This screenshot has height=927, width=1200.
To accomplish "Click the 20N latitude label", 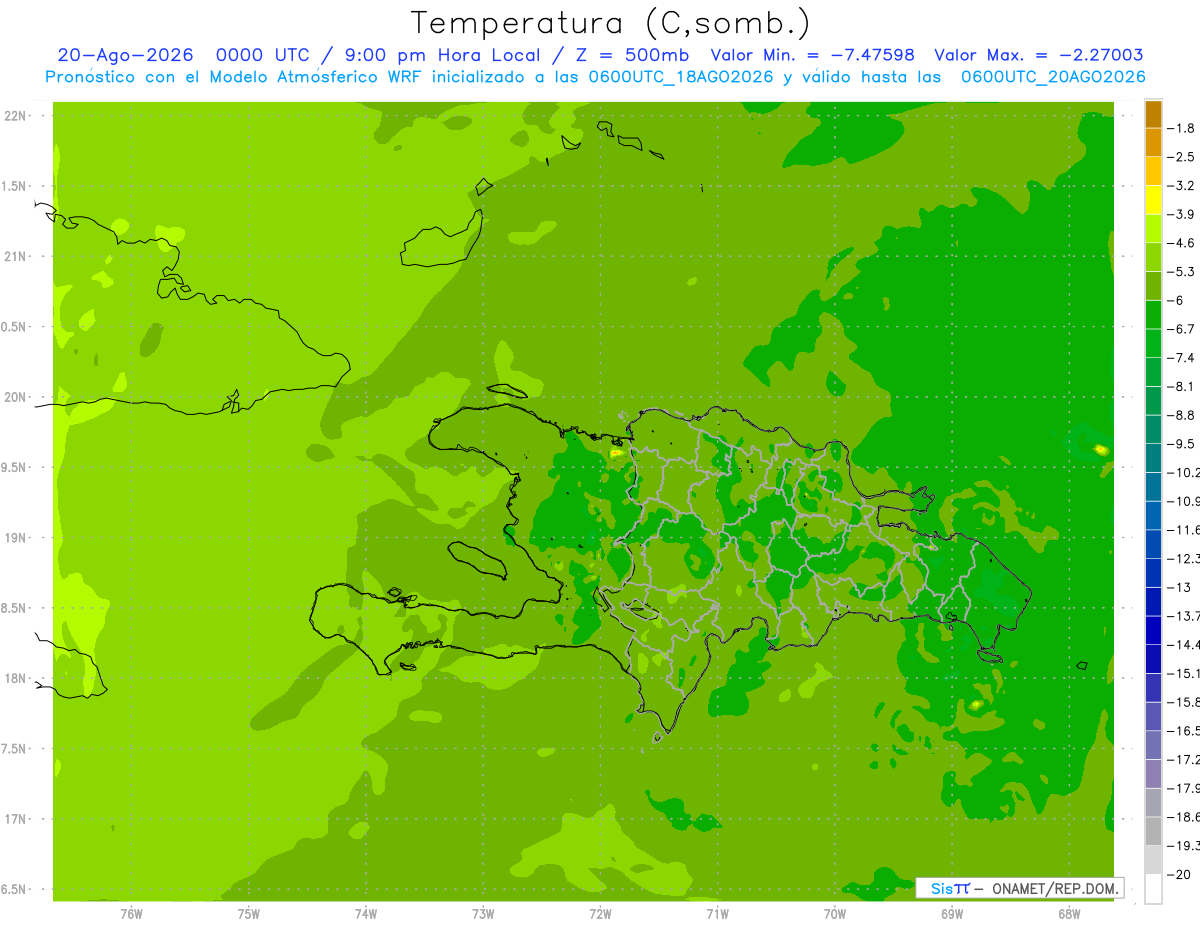I will tap(17, 397).
